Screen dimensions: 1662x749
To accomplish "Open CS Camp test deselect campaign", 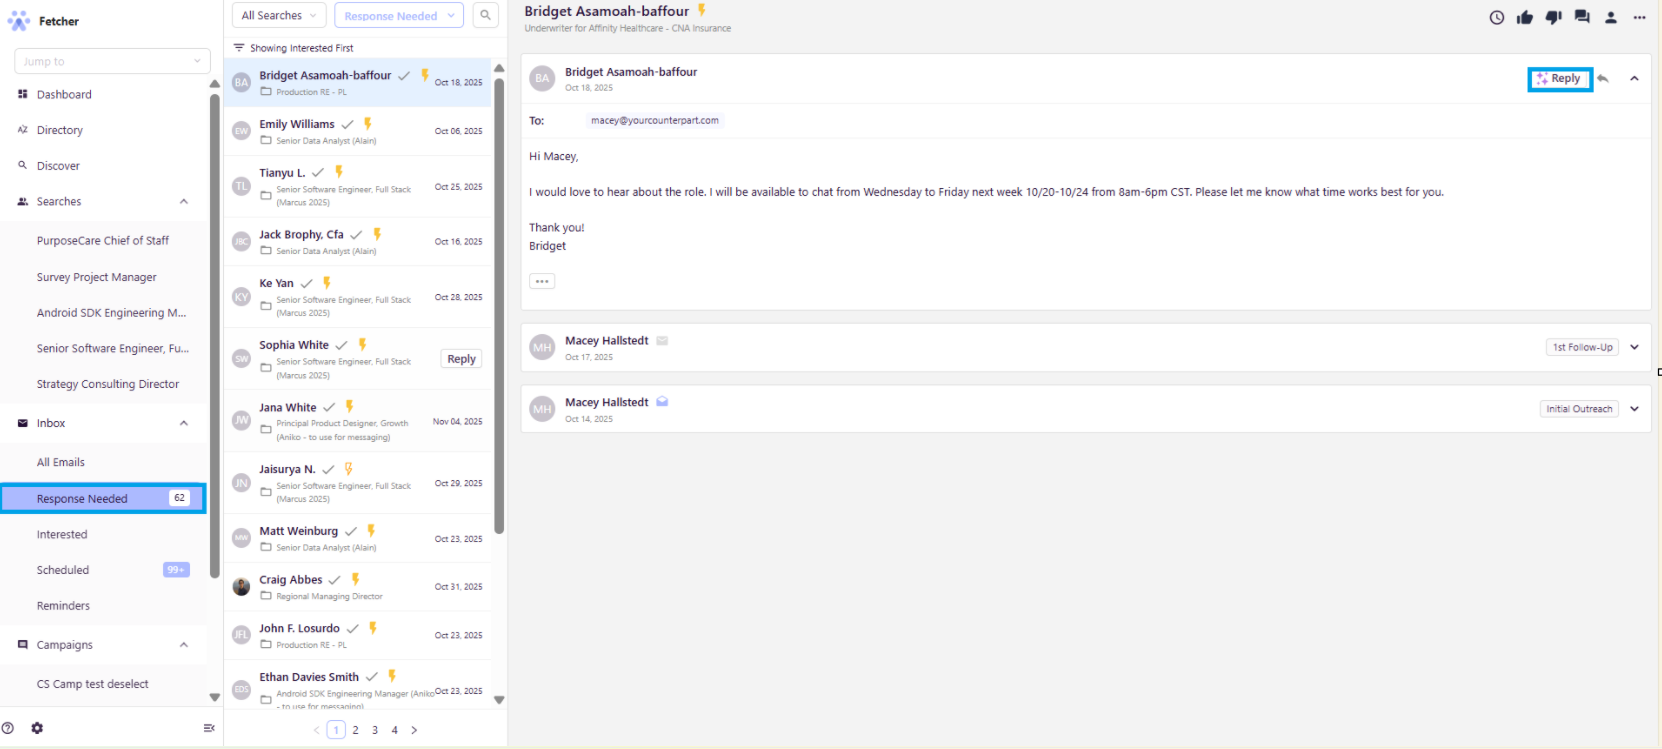I will 93,684.
